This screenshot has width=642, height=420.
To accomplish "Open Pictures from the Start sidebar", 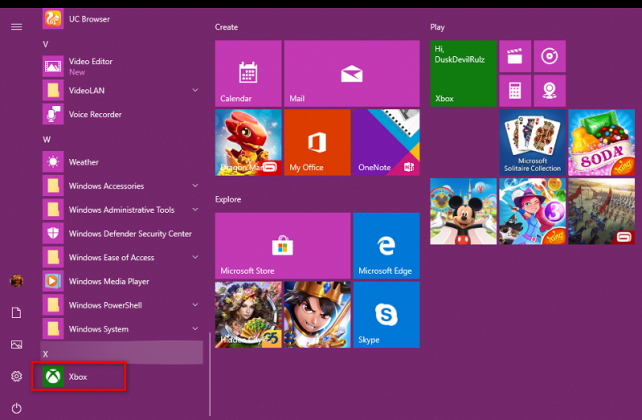I will click(x=16, y=344).
